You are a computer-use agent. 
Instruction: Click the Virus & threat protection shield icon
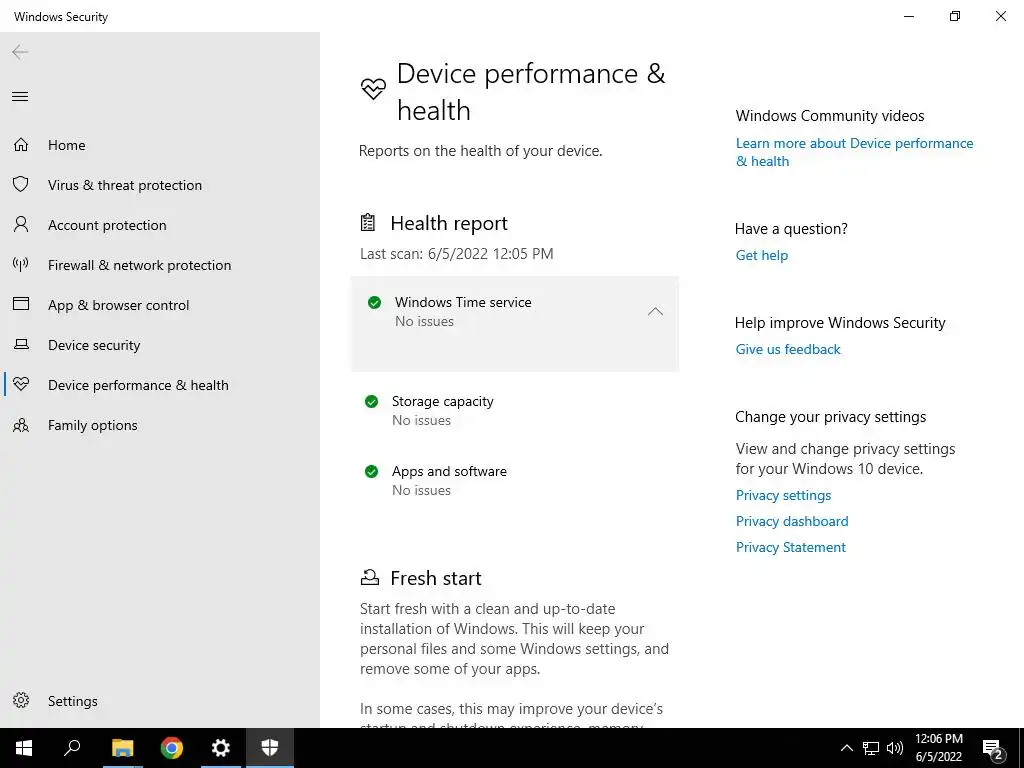[21, 184]
